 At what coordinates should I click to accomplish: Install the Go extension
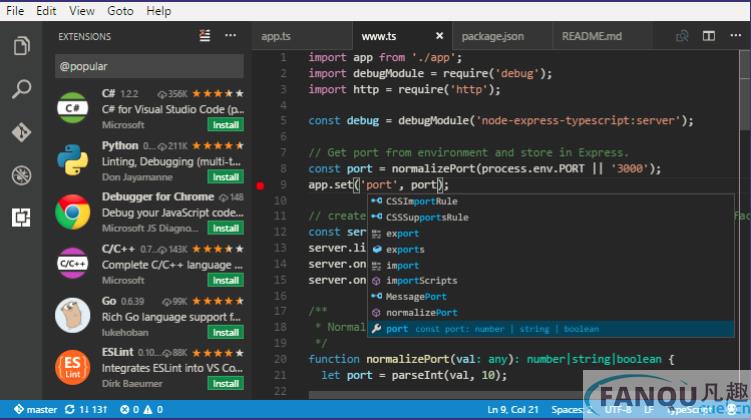click(x=226, y=332)
